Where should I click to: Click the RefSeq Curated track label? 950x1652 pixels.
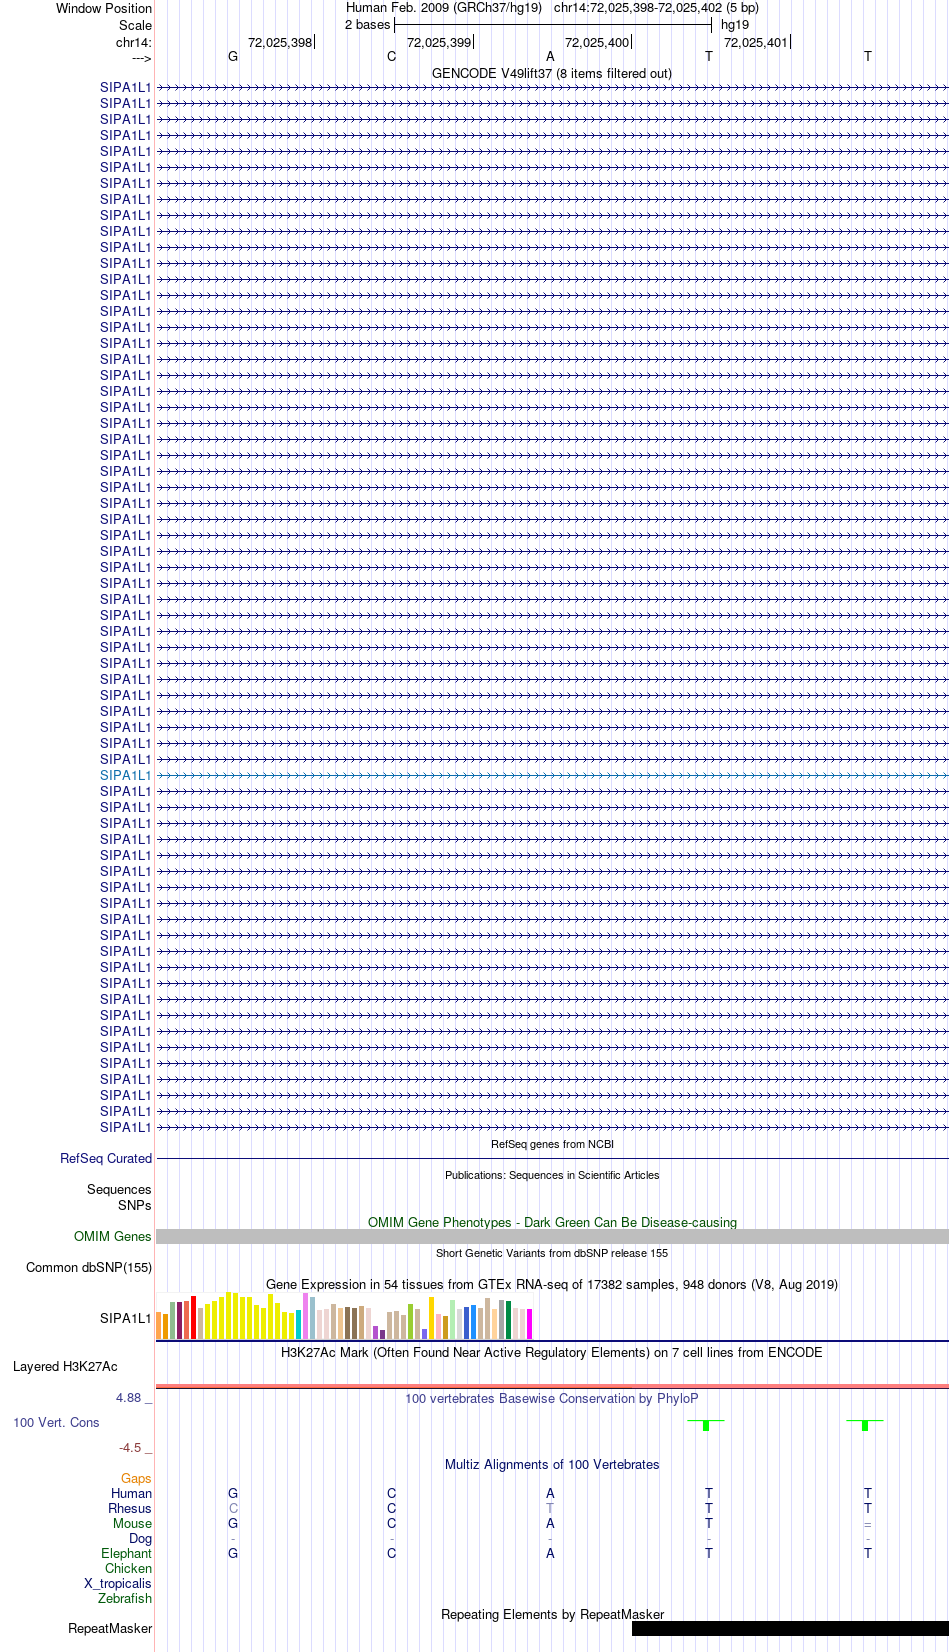pyautogui.click(x=106, y=1158)
